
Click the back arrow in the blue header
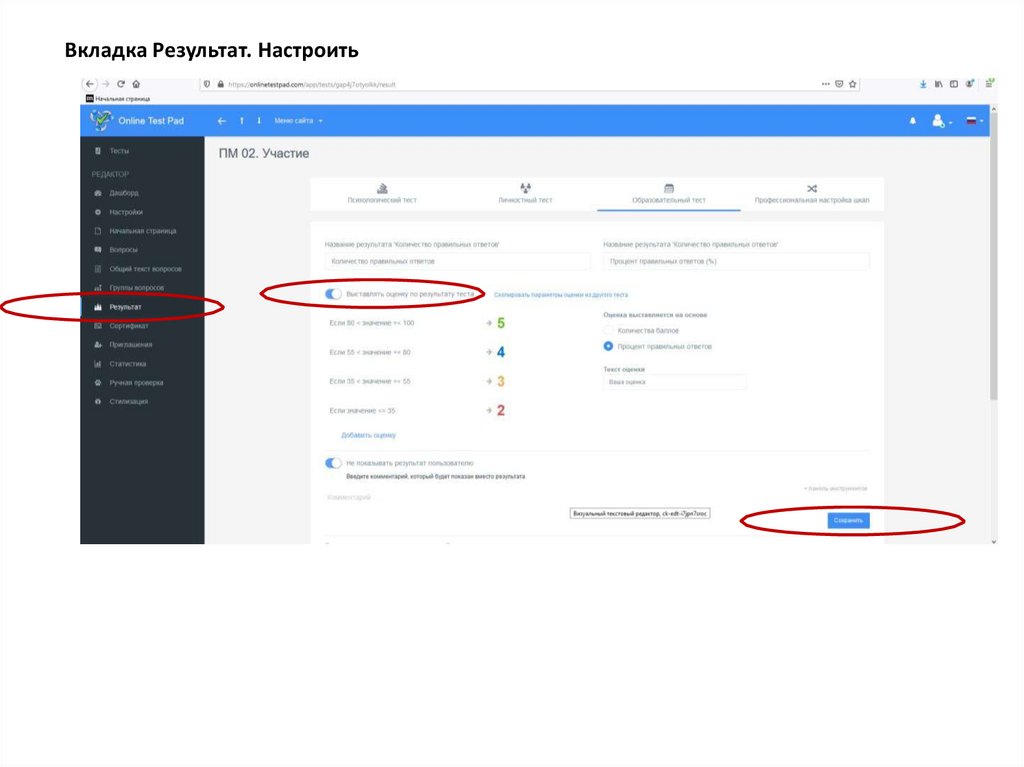(222, 121)
